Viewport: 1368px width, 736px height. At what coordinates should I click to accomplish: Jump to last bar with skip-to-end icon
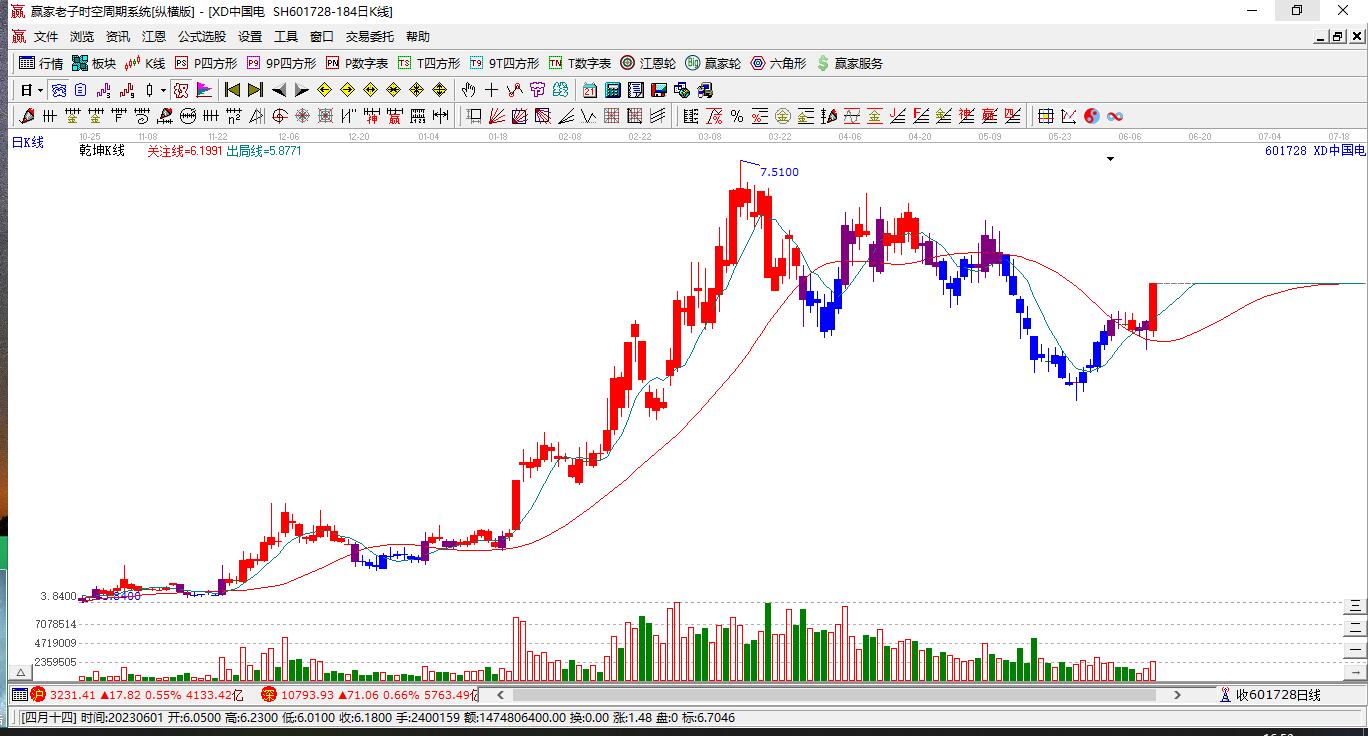(x=255, y=90)
